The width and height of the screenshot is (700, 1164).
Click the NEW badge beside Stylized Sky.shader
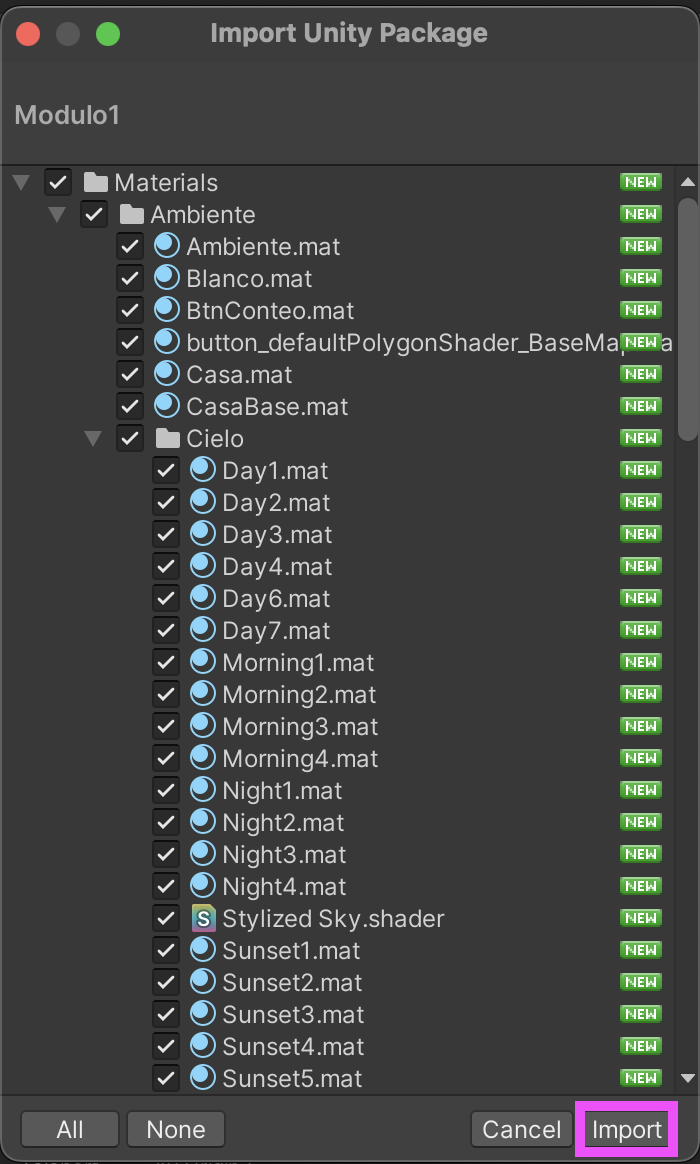(x=641, y=918)
